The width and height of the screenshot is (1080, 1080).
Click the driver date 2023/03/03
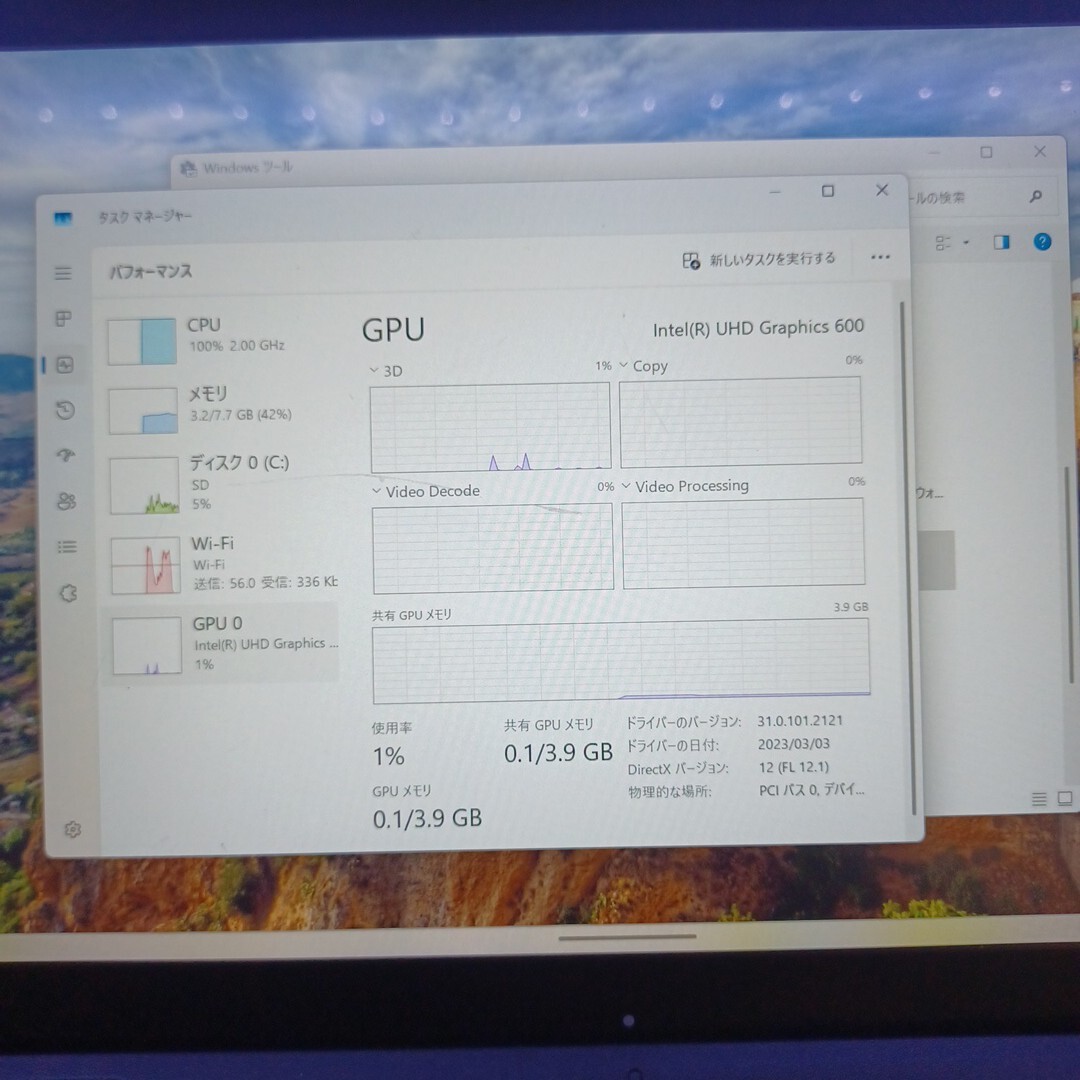793,744
